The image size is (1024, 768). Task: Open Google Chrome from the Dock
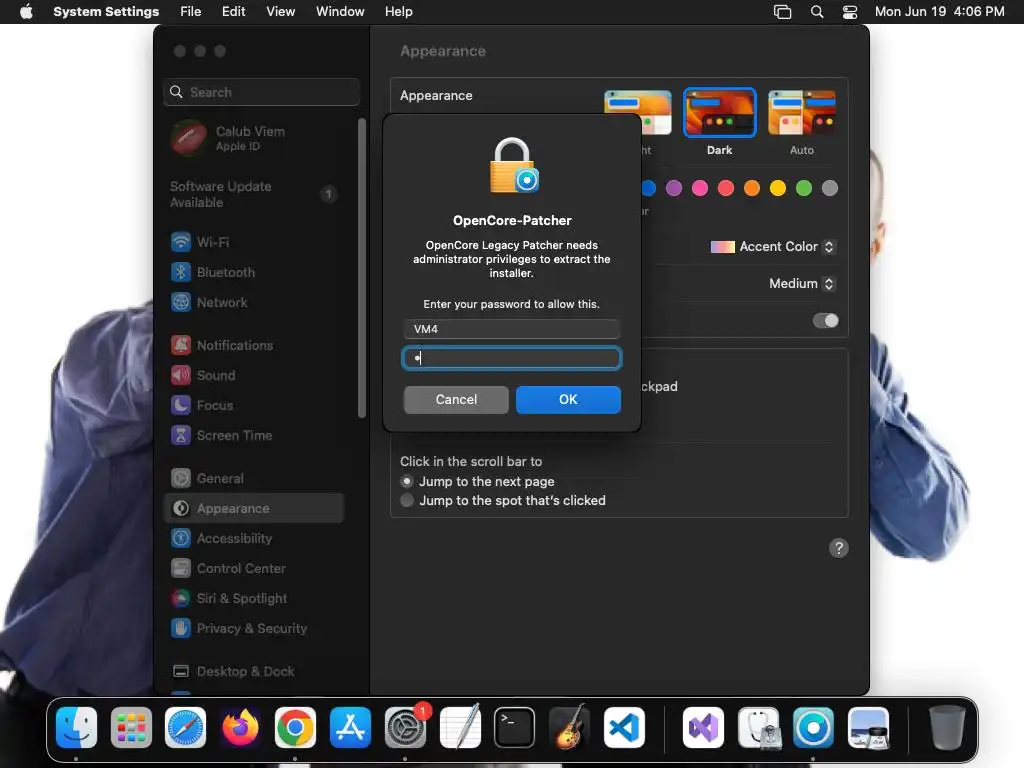pos(295,727)
